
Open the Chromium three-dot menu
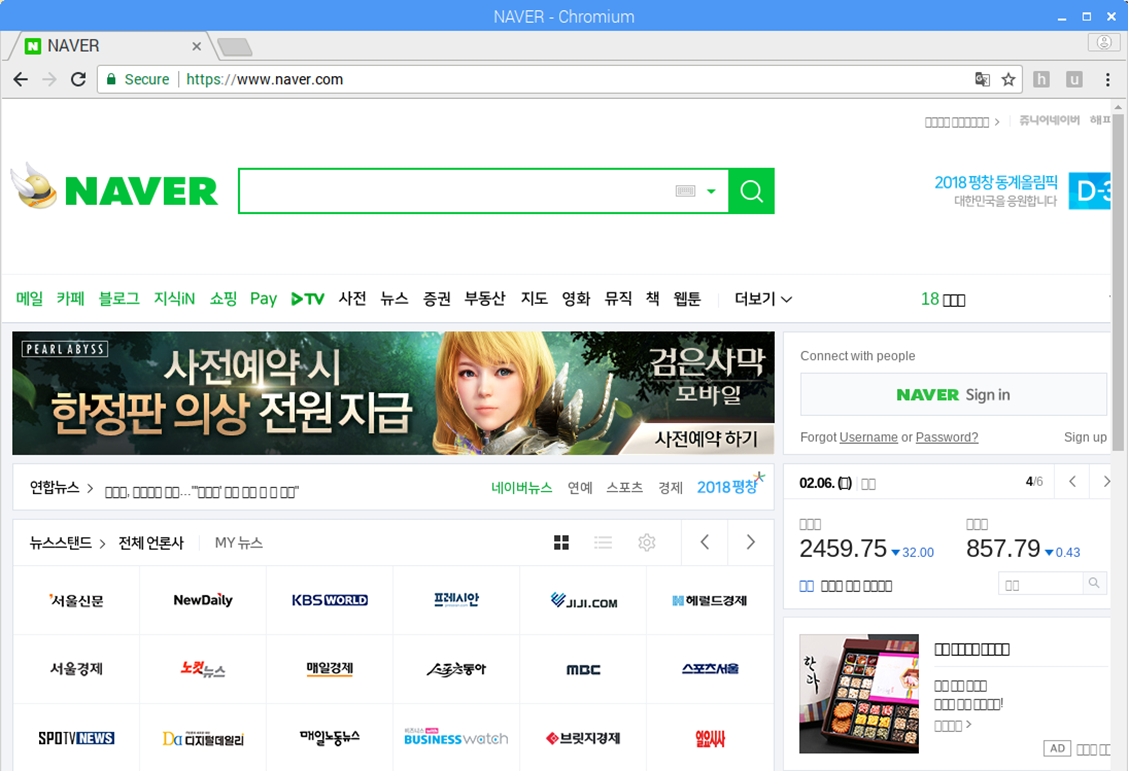tap(1108, 79)
